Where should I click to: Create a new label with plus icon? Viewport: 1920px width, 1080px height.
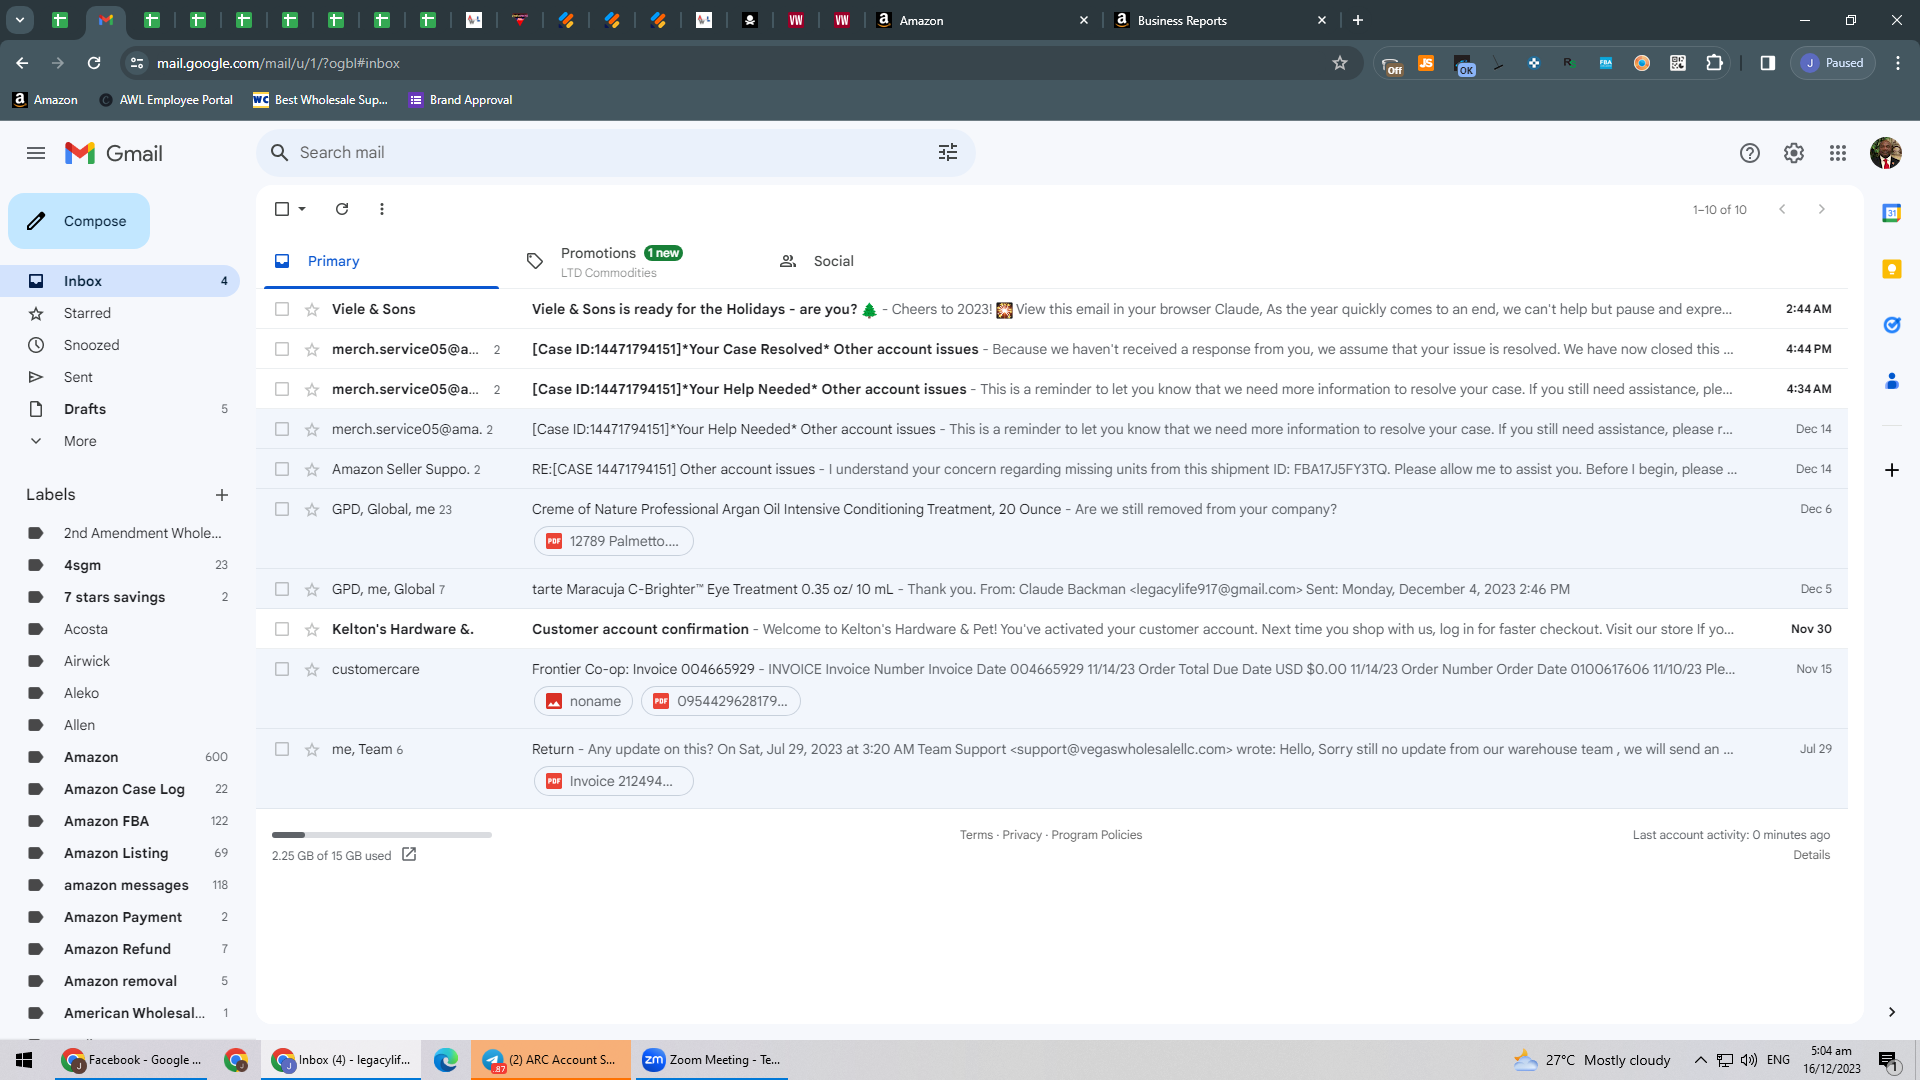point(222,495)
